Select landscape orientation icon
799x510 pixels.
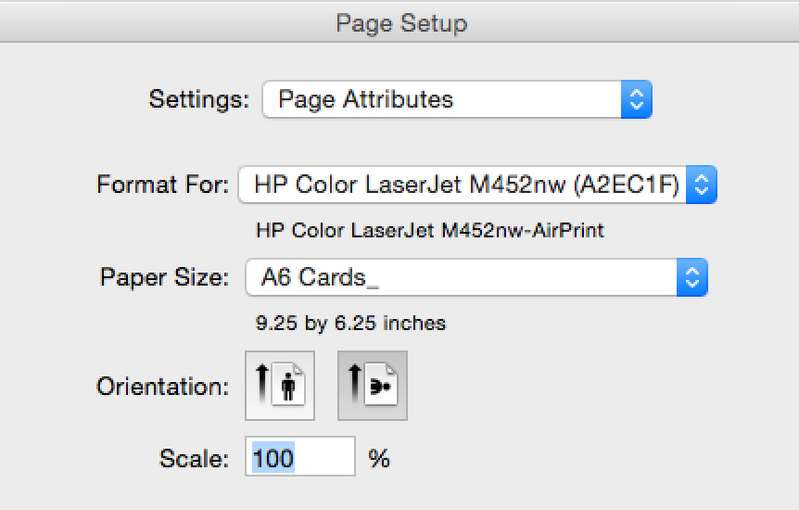pyautogui.click(x=372, y=386)
